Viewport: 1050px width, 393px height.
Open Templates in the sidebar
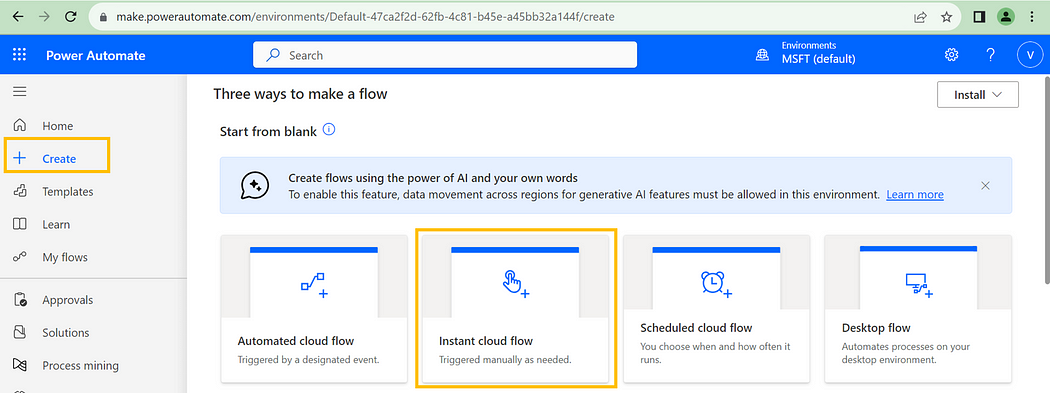[68, 191]
